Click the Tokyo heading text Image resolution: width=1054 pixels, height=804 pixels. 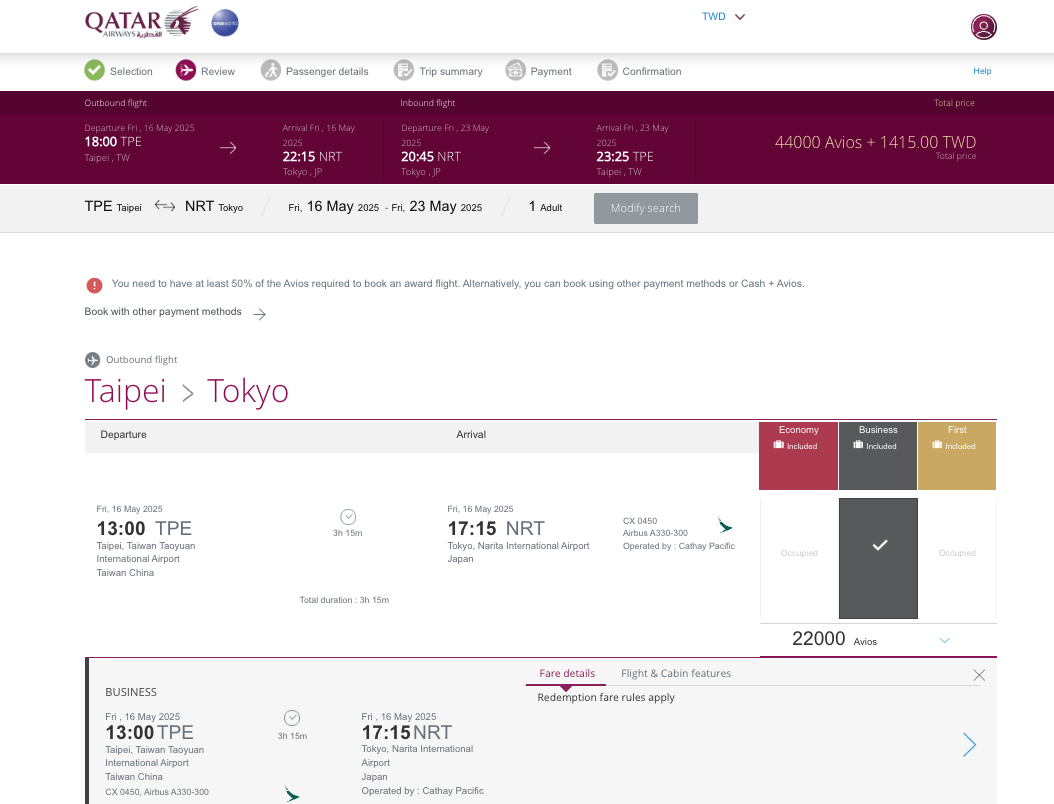click(x=247, y=391)
